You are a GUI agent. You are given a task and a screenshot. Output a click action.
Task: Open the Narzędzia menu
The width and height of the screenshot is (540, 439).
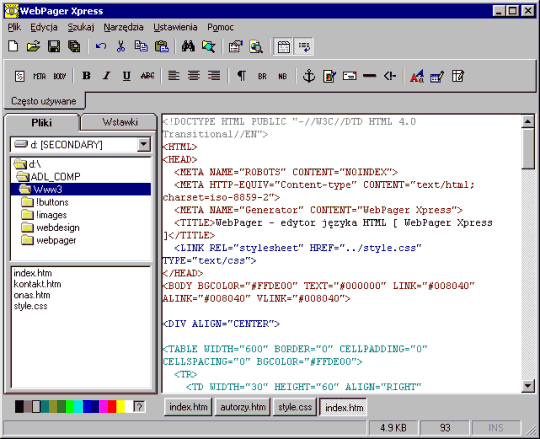pos(124,27)
